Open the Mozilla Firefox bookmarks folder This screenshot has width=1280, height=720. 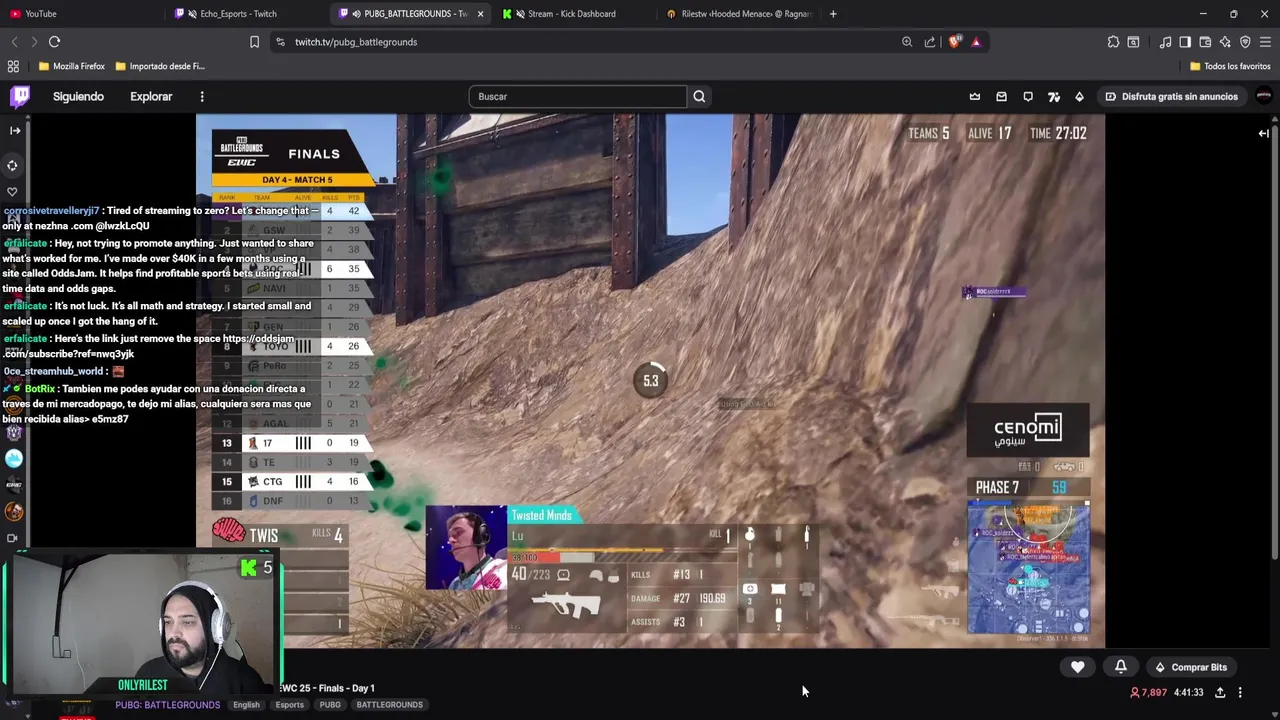tap(72, 66)
